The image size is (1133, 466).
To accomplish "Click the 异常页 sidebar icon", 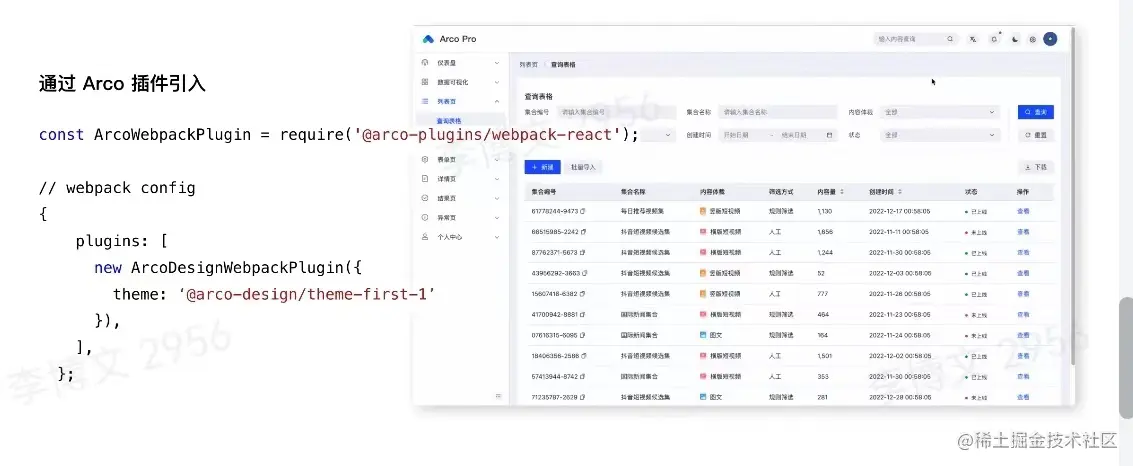I will click(425, 217).
